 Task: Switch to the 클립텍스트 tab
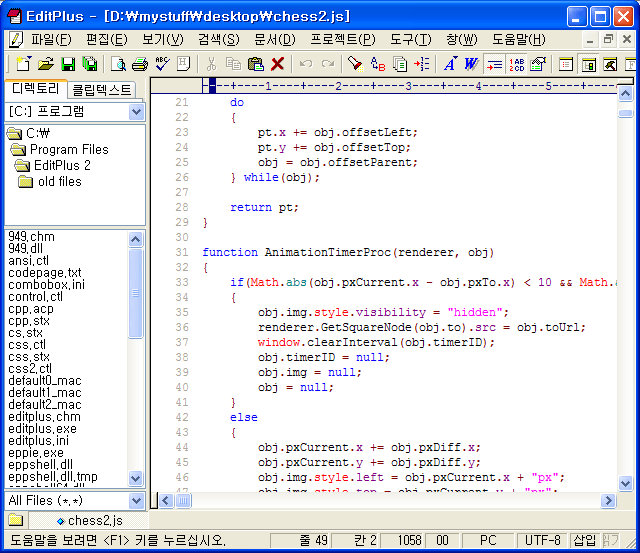(x=103, y=89)
